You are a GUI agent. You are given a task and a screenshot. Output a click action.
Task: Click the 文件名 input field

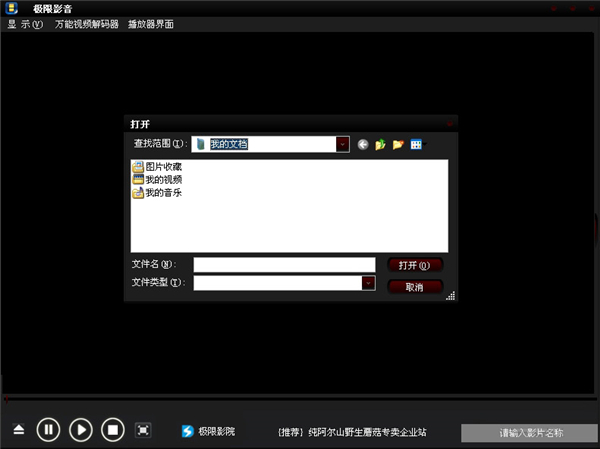283,265
